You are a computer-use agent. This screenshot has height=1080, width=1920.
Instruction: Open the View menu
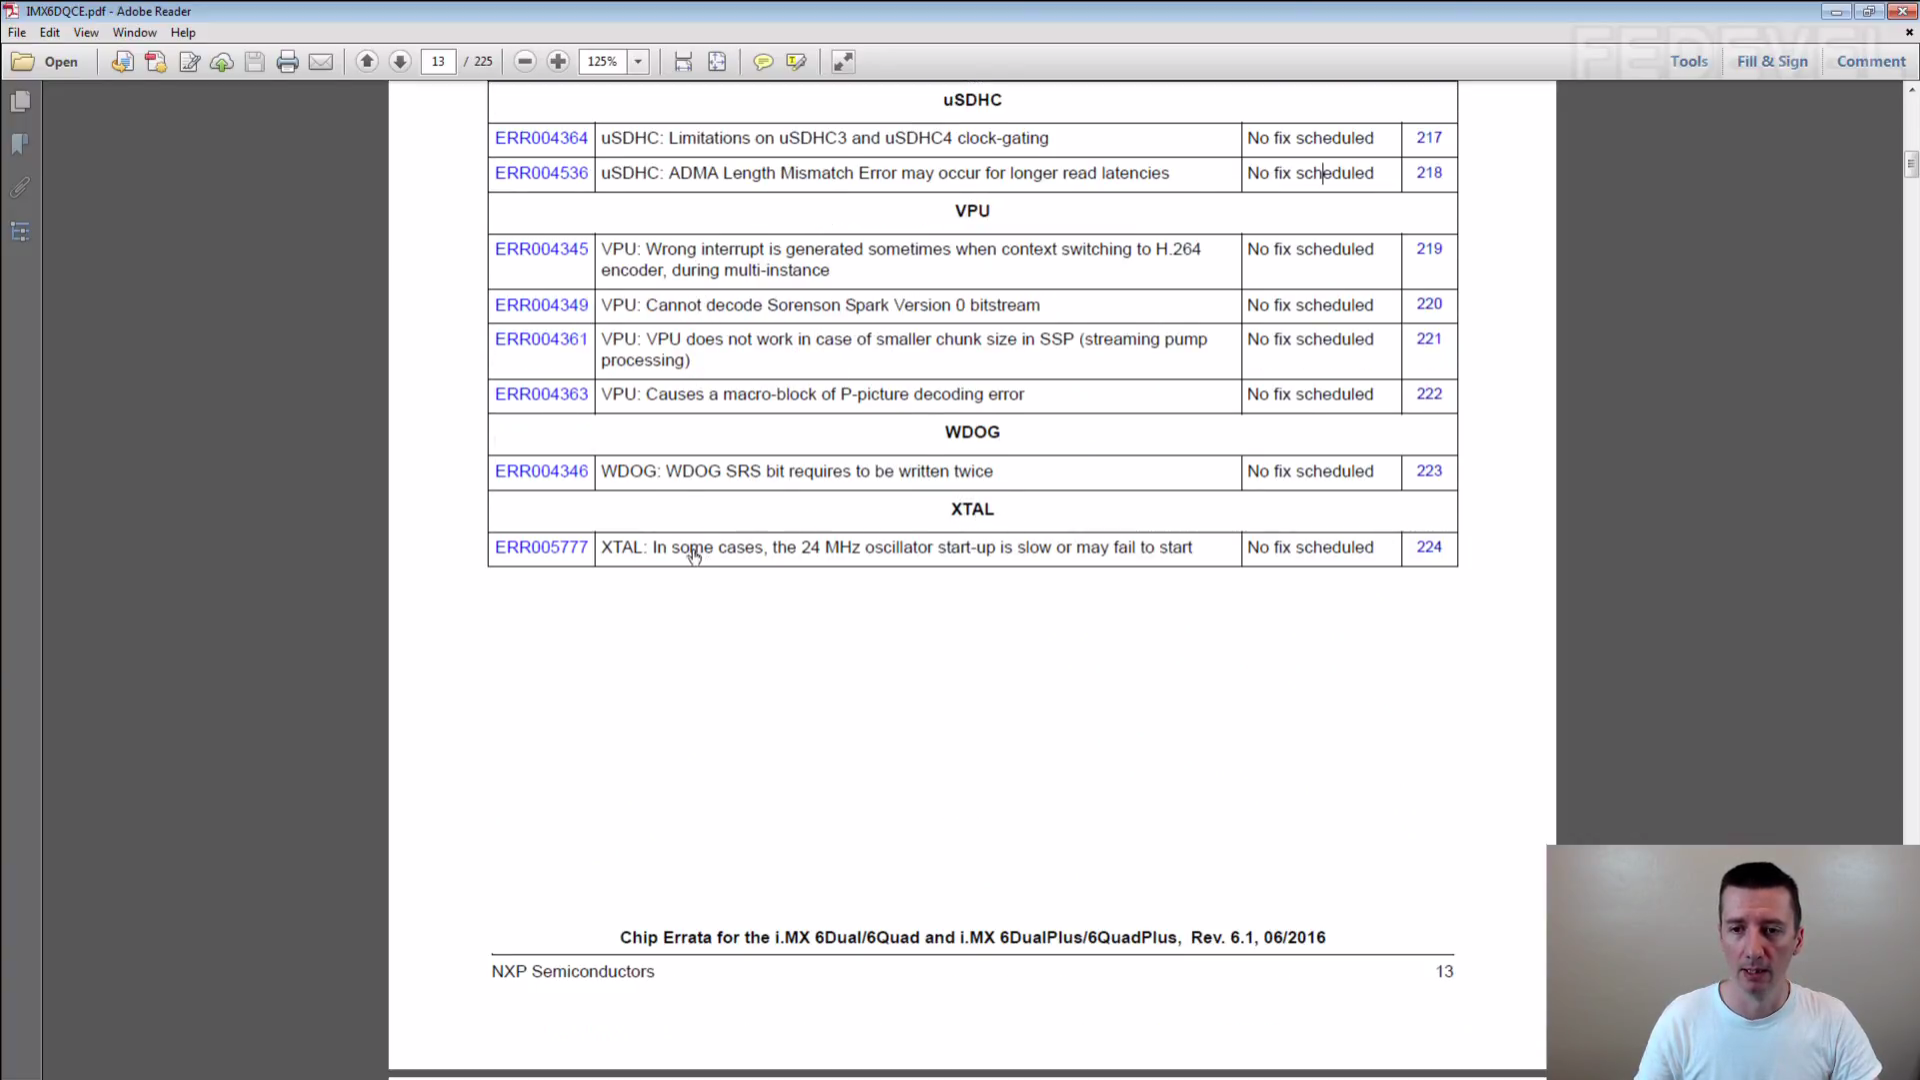point(85,32)
